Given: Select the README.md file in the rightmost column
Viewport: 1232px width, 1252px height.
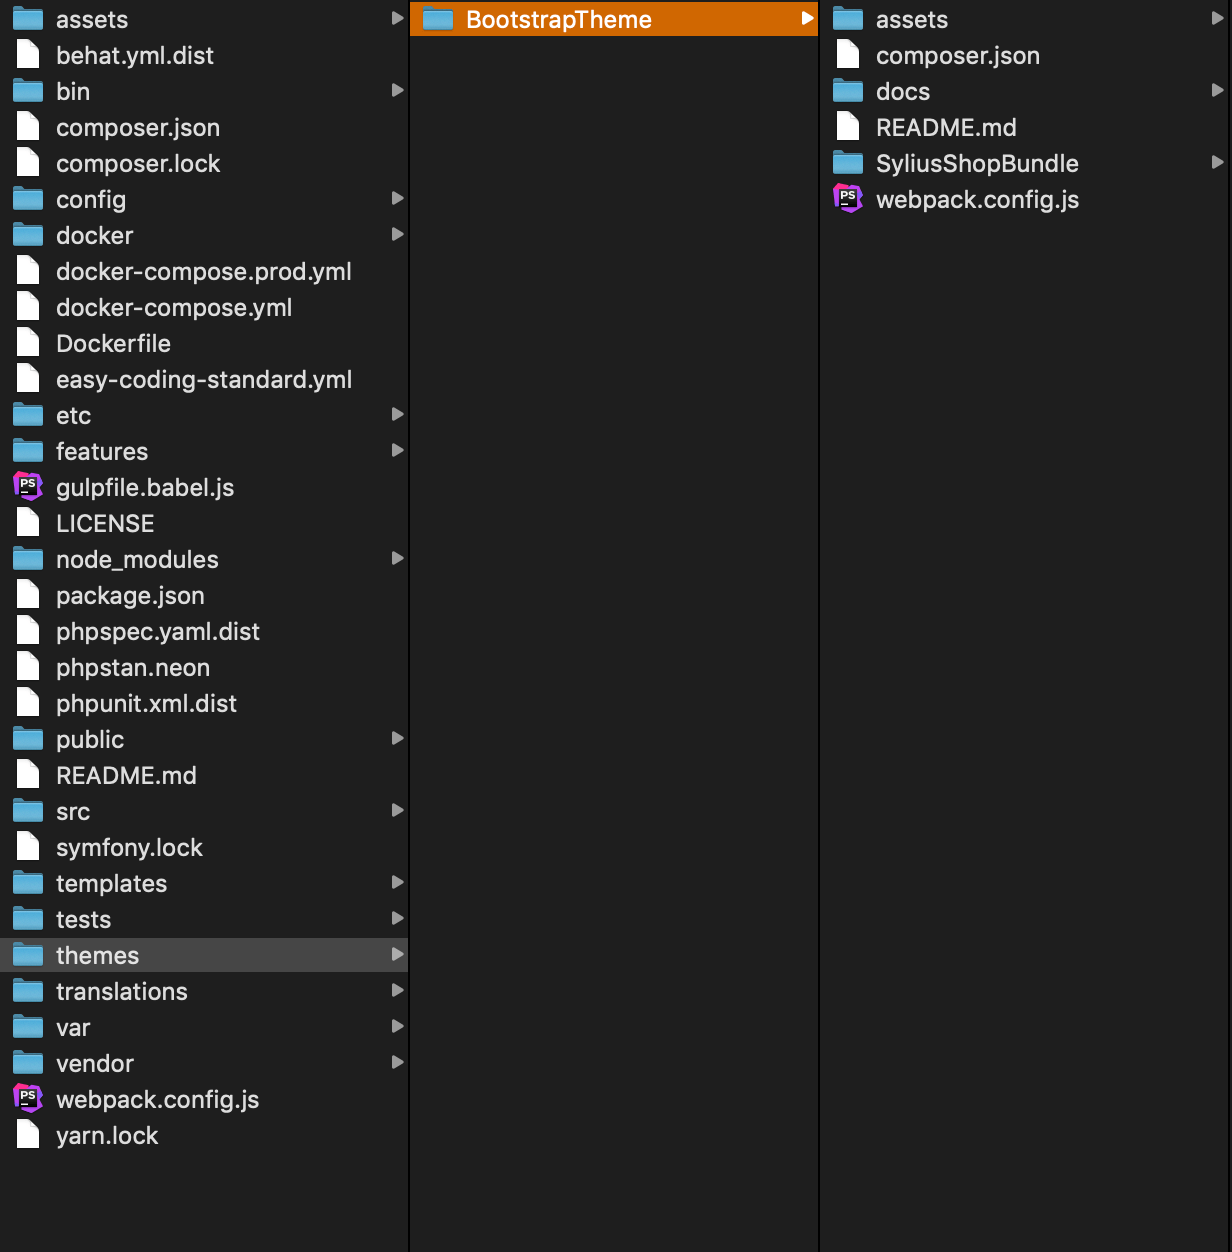Looking at the screenshot, I should 946,126.
